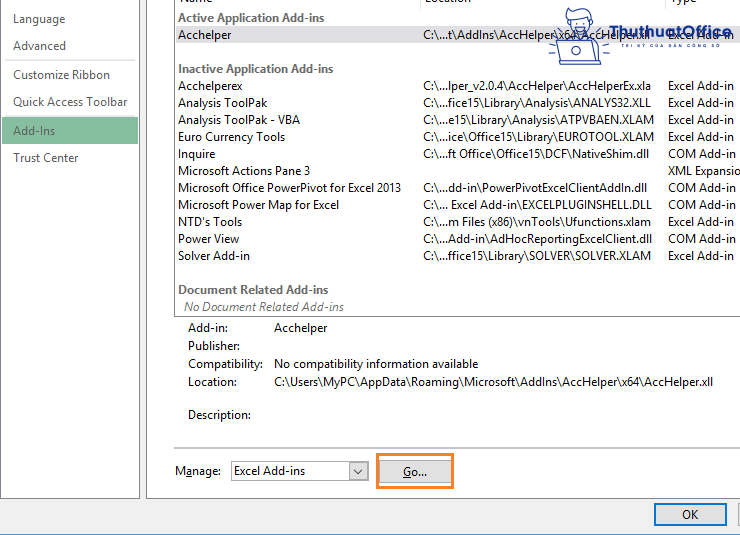Click the ANALYS32.XLL location path
The image size is (740, 535).
pos(537,103)
